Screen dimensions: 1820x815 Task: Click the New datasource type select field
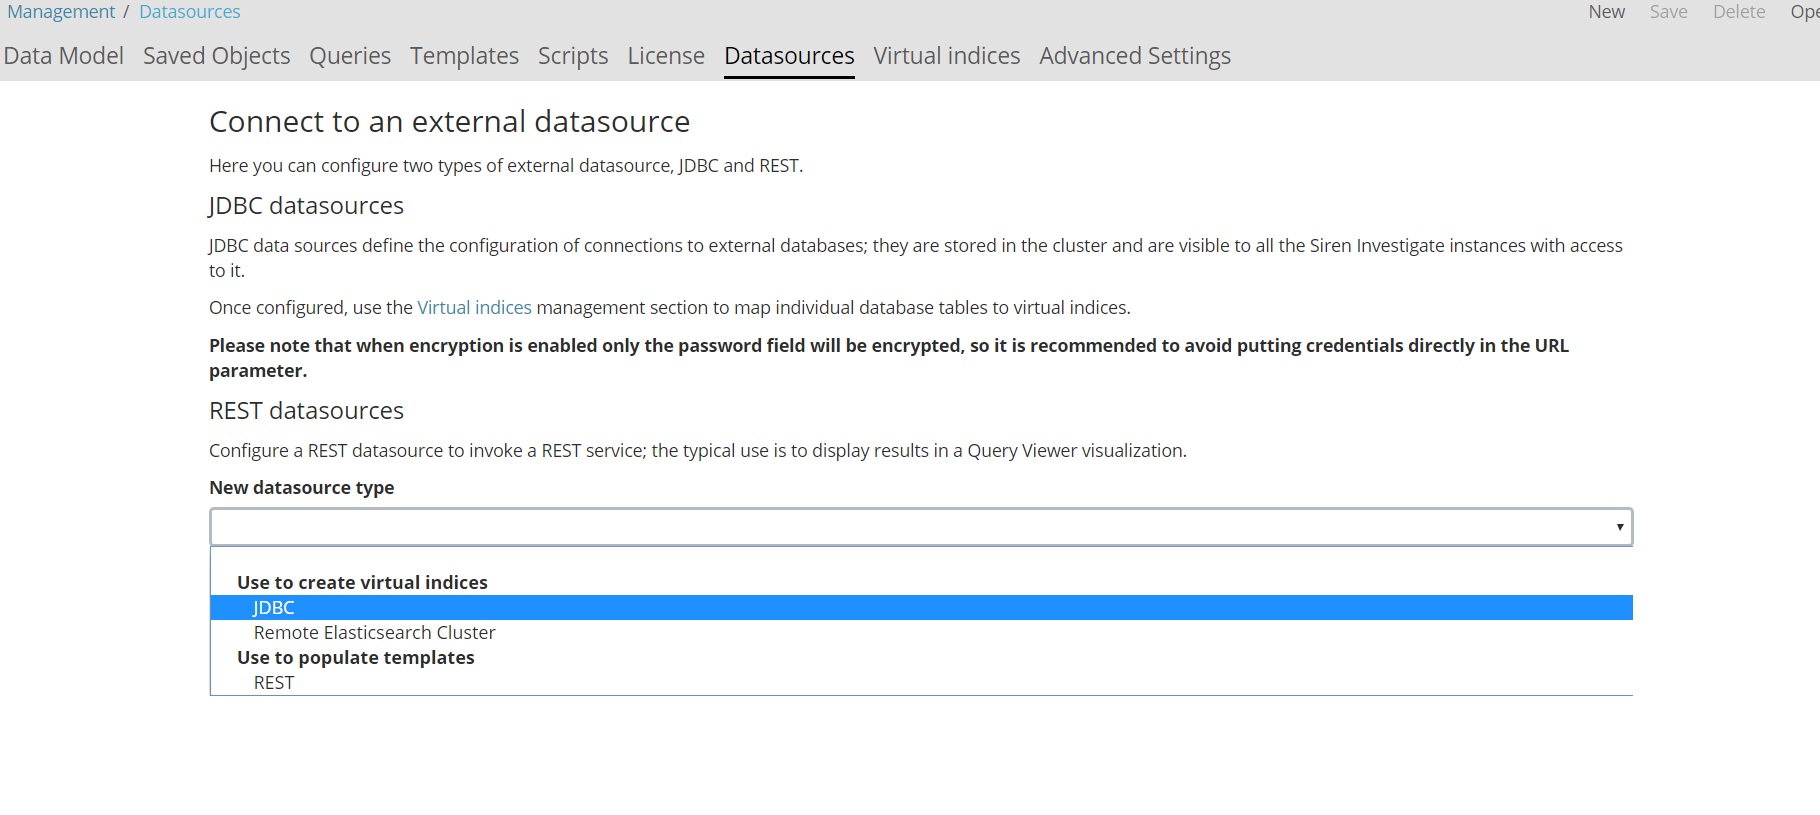900,527
